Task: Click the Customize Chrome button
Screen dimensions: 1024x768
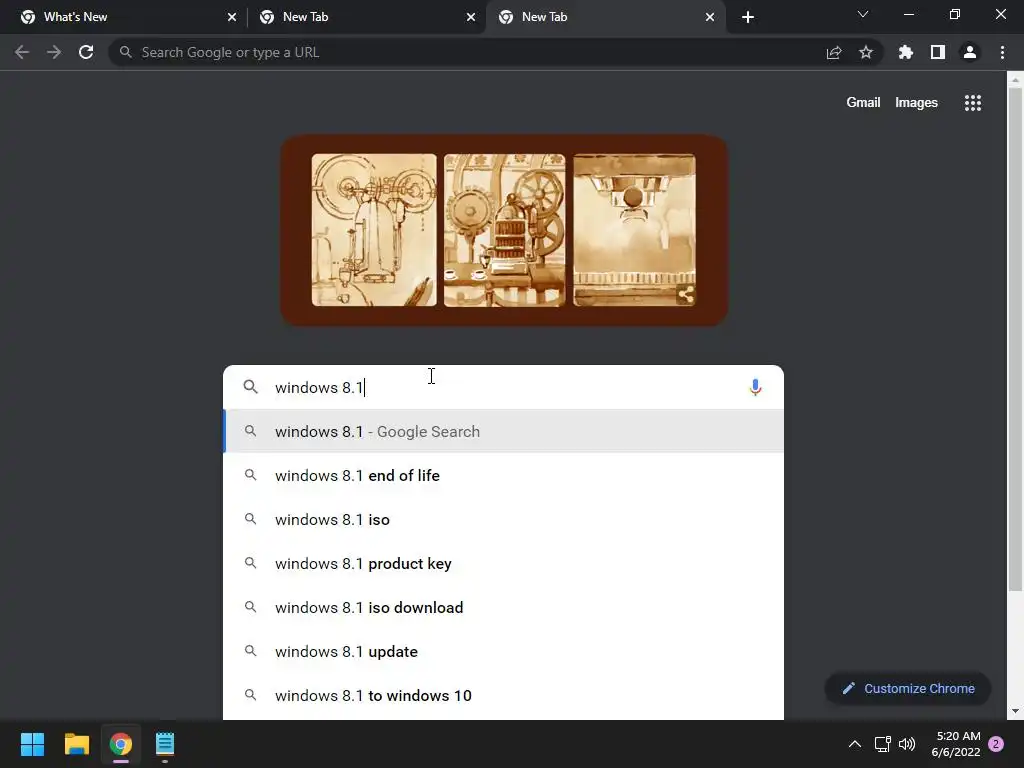Action: pos(908,688)
